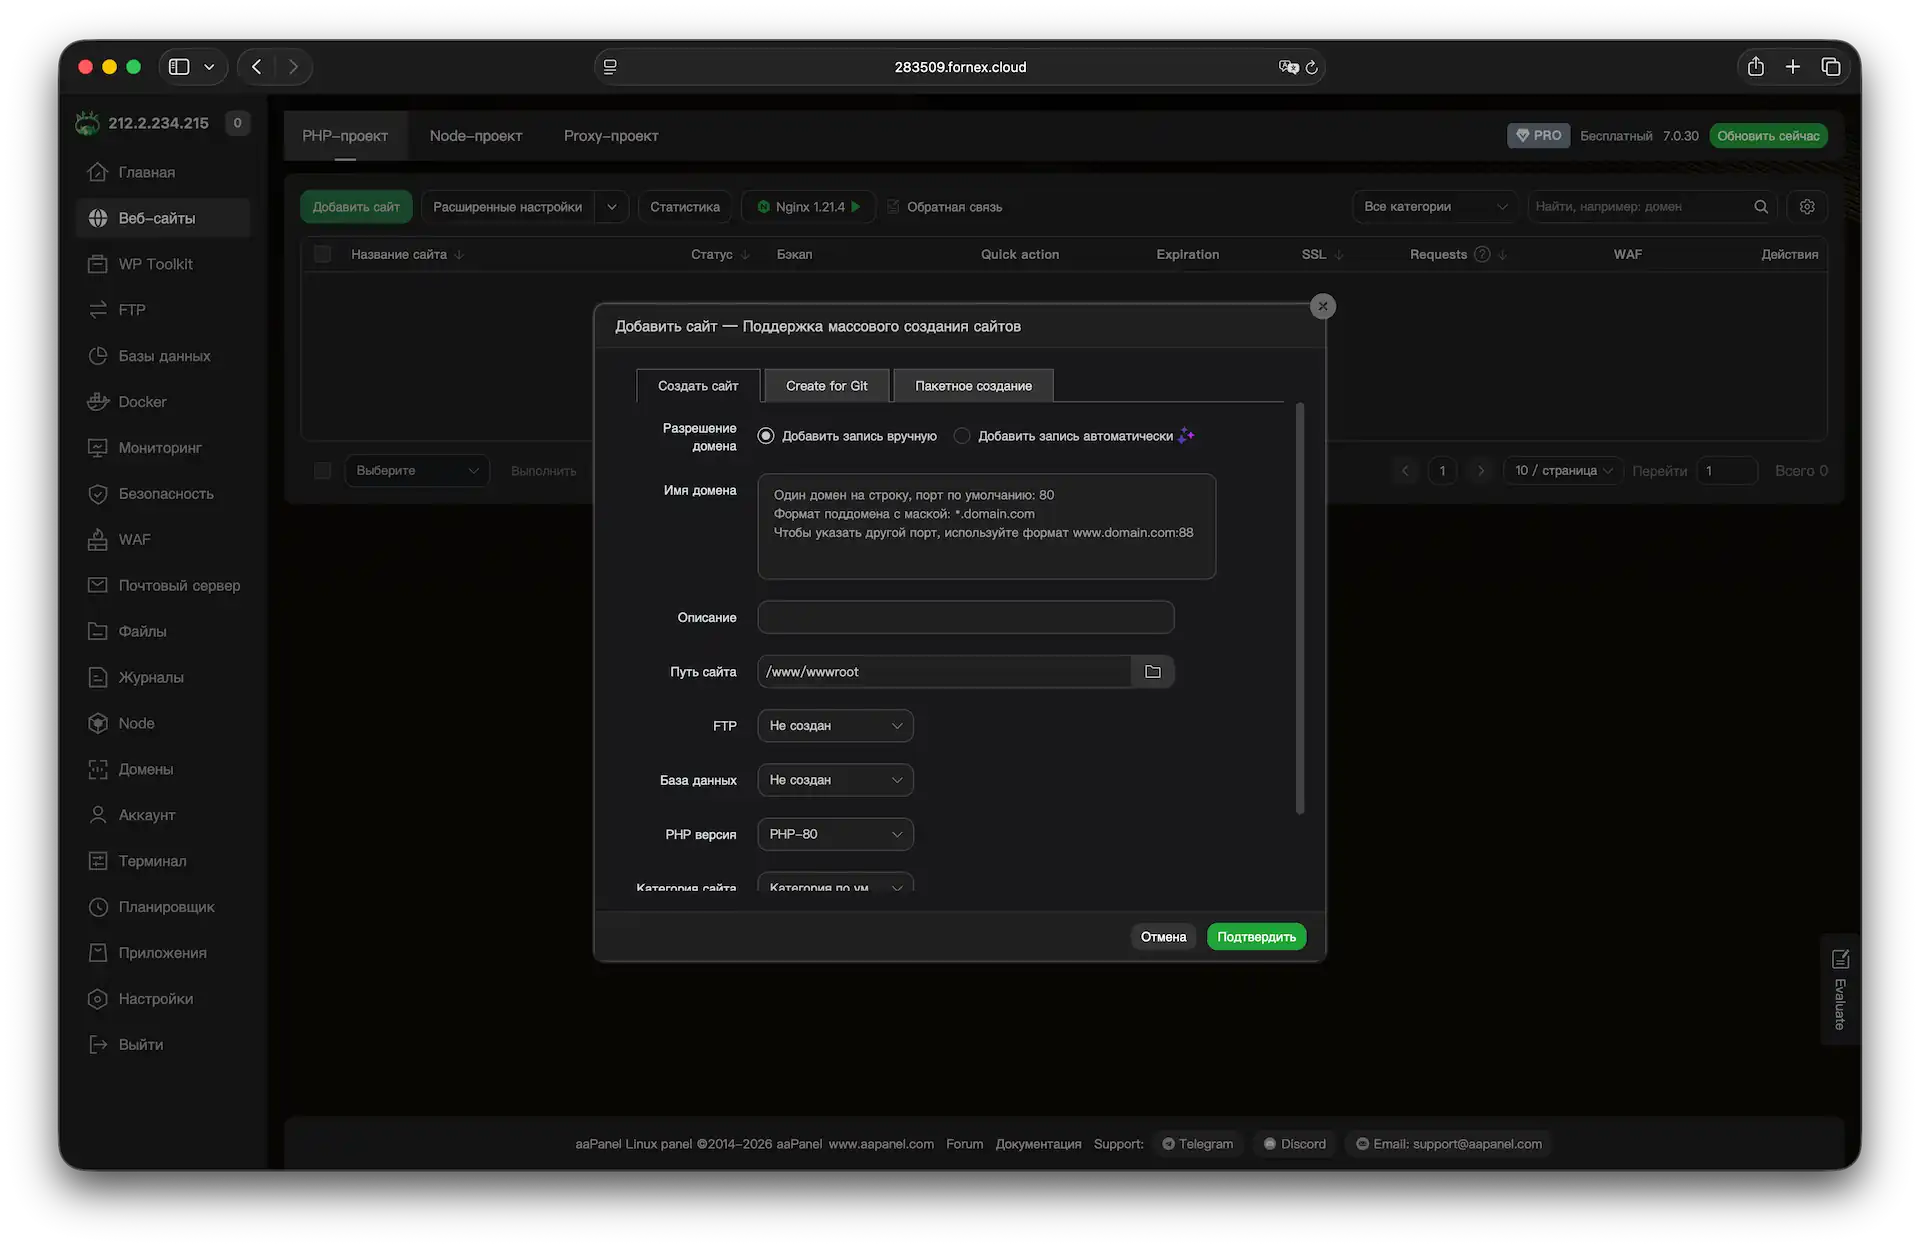Click the Описание input field
Viewport: 1920px width, 1248px height.
[965, 617]
